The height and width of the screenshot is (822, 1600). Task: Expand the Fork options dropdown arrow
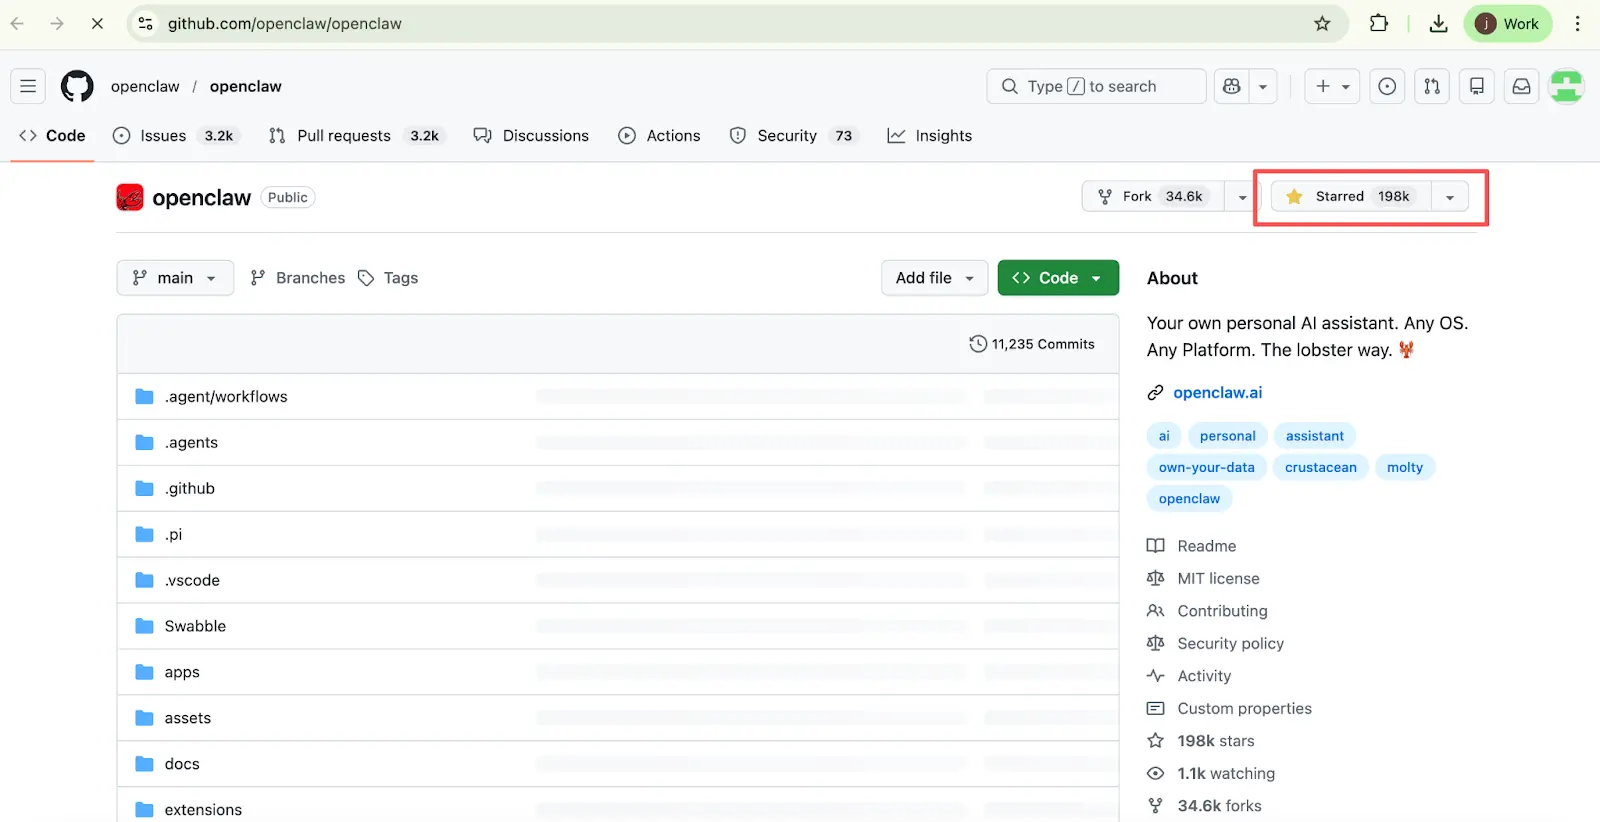coord(1242,197)
